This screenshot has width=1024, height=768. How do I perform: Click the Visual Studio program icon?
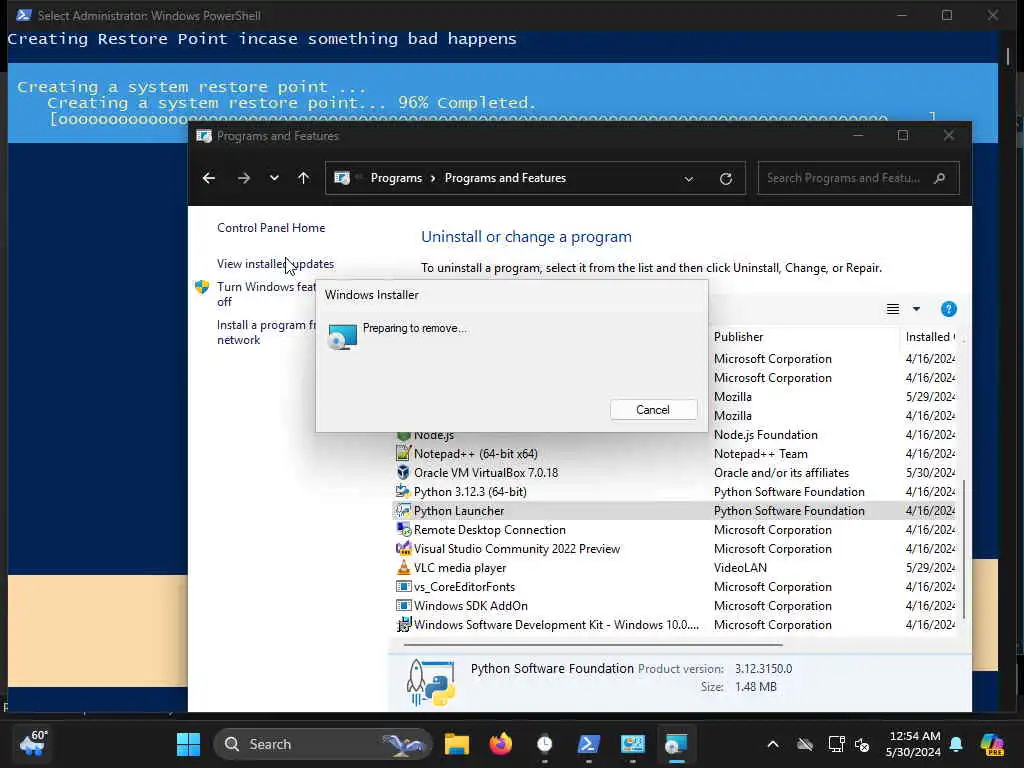[404, 549]
